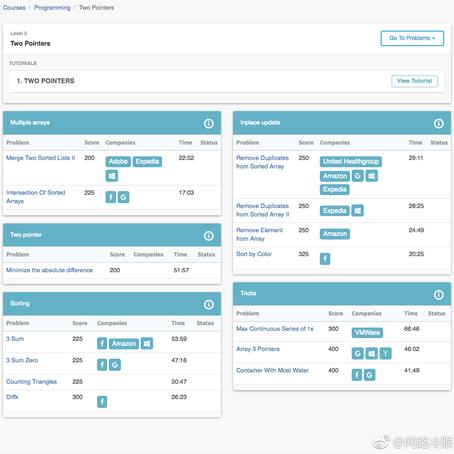Click info icon in Sorting header

click(x=209, y=305)
